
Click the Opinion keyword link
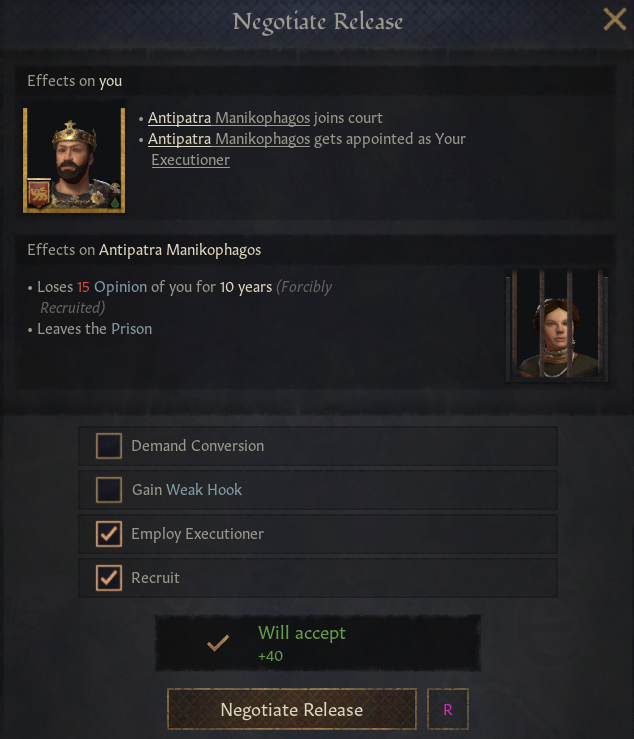click(x=120, y=287)
